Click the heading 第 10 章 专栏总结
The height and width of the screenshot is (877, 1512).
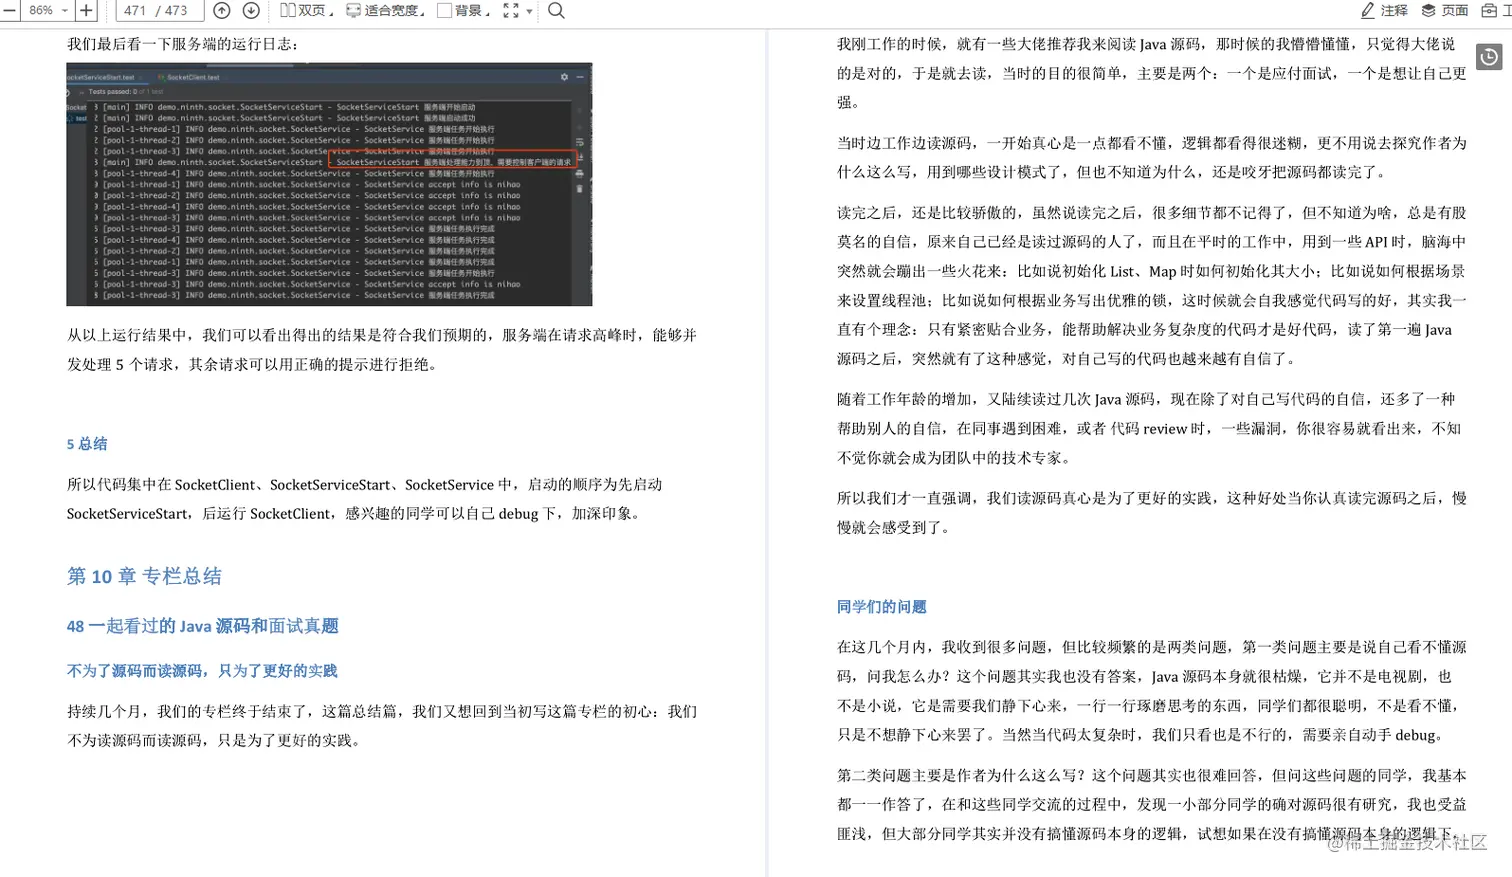144,576
